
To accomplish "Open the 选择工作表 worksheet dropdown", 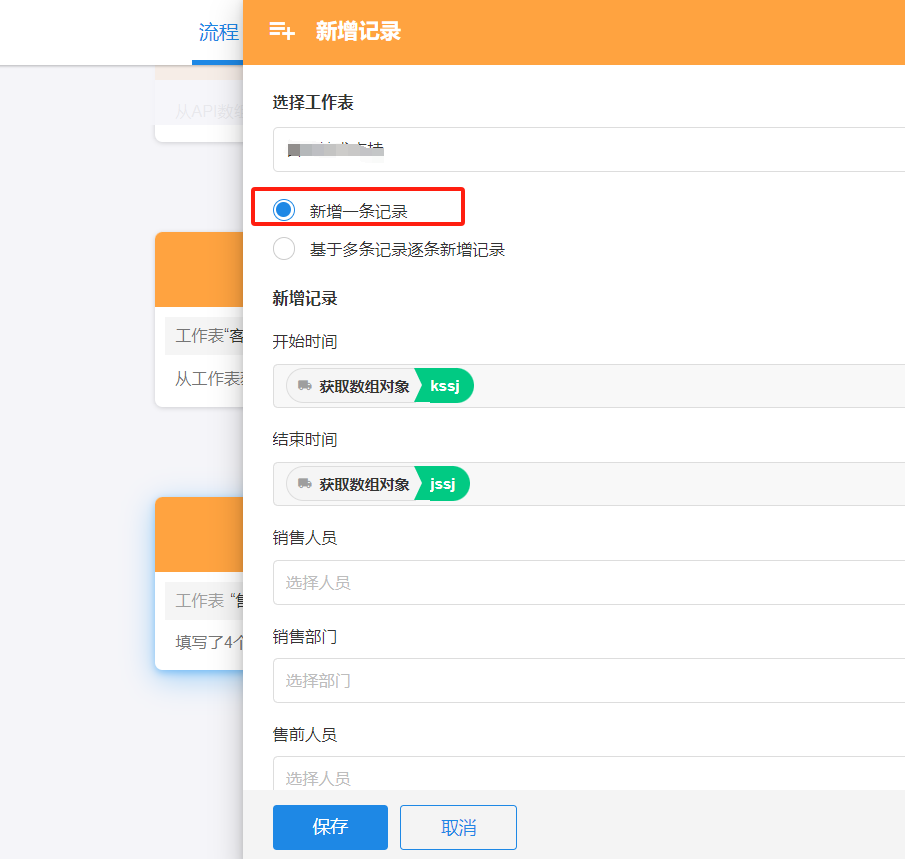I will coord(588,150).
